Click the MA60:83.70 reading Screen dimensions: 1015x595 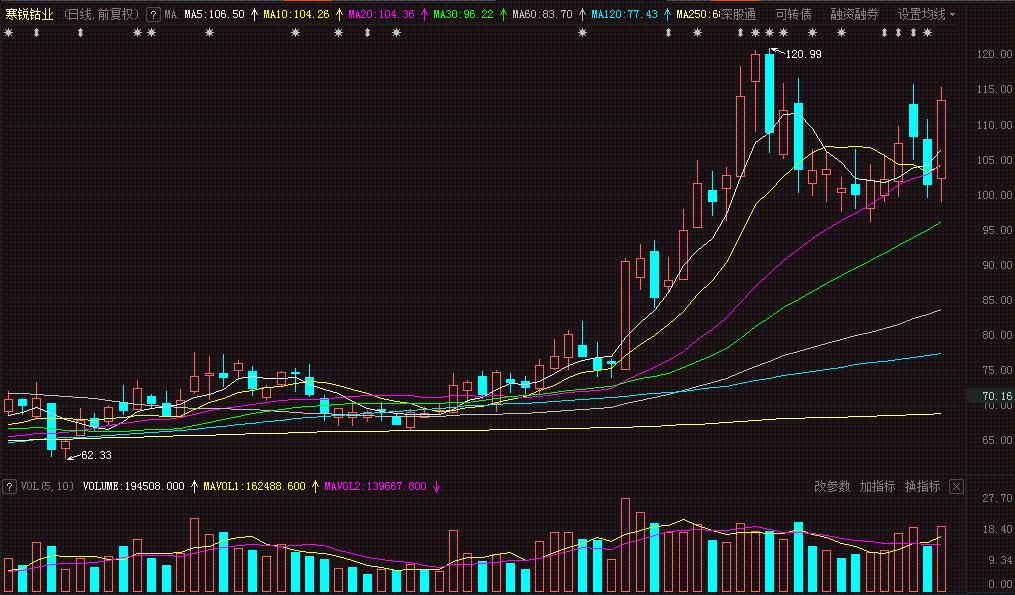(x=542, y=14)
